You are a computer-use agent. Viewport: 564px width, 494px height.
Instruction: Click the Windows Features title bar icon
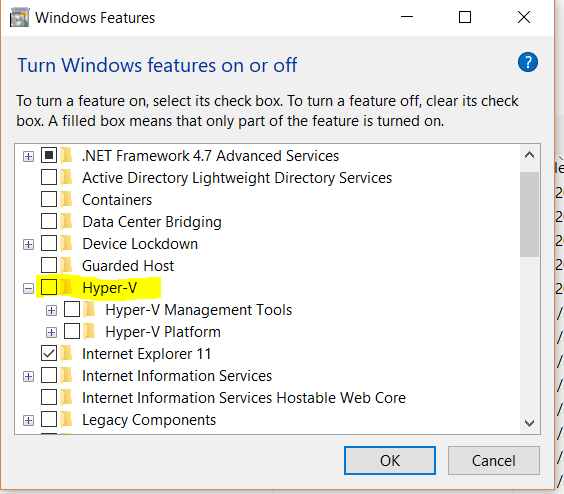point(19,18)
